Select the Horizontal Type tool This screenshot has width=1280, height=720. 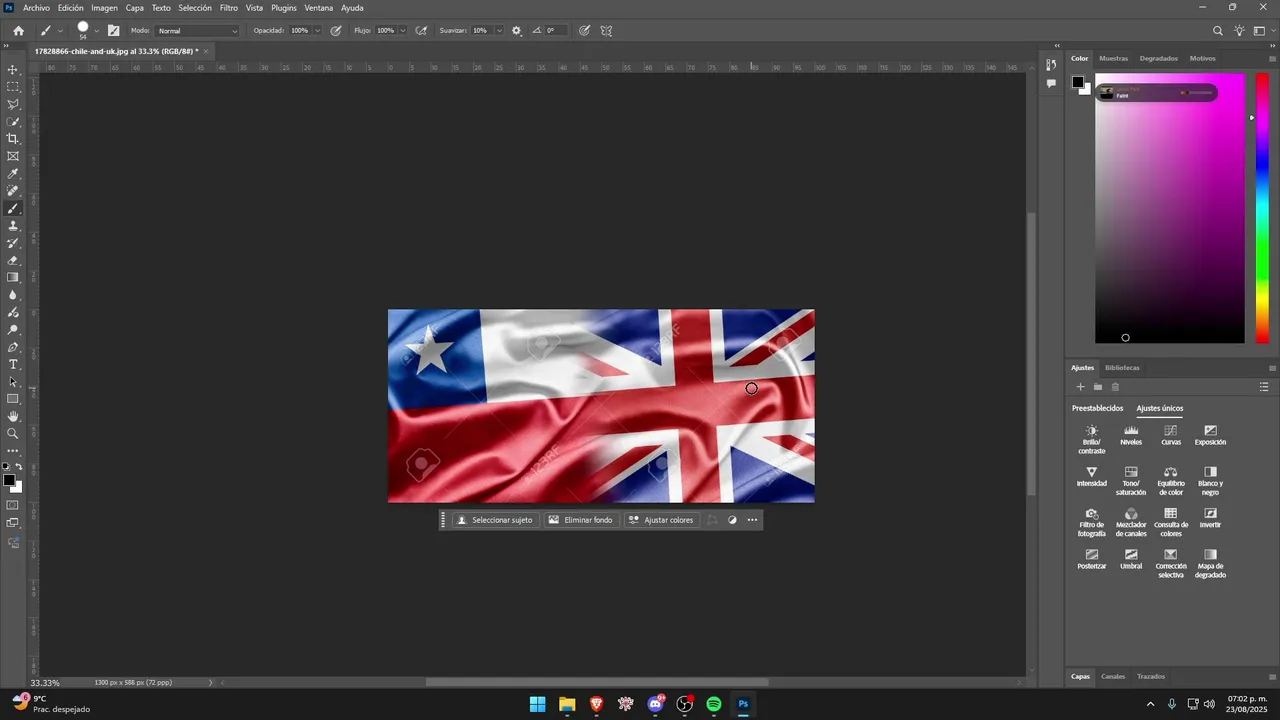click(x=13, y=364)
